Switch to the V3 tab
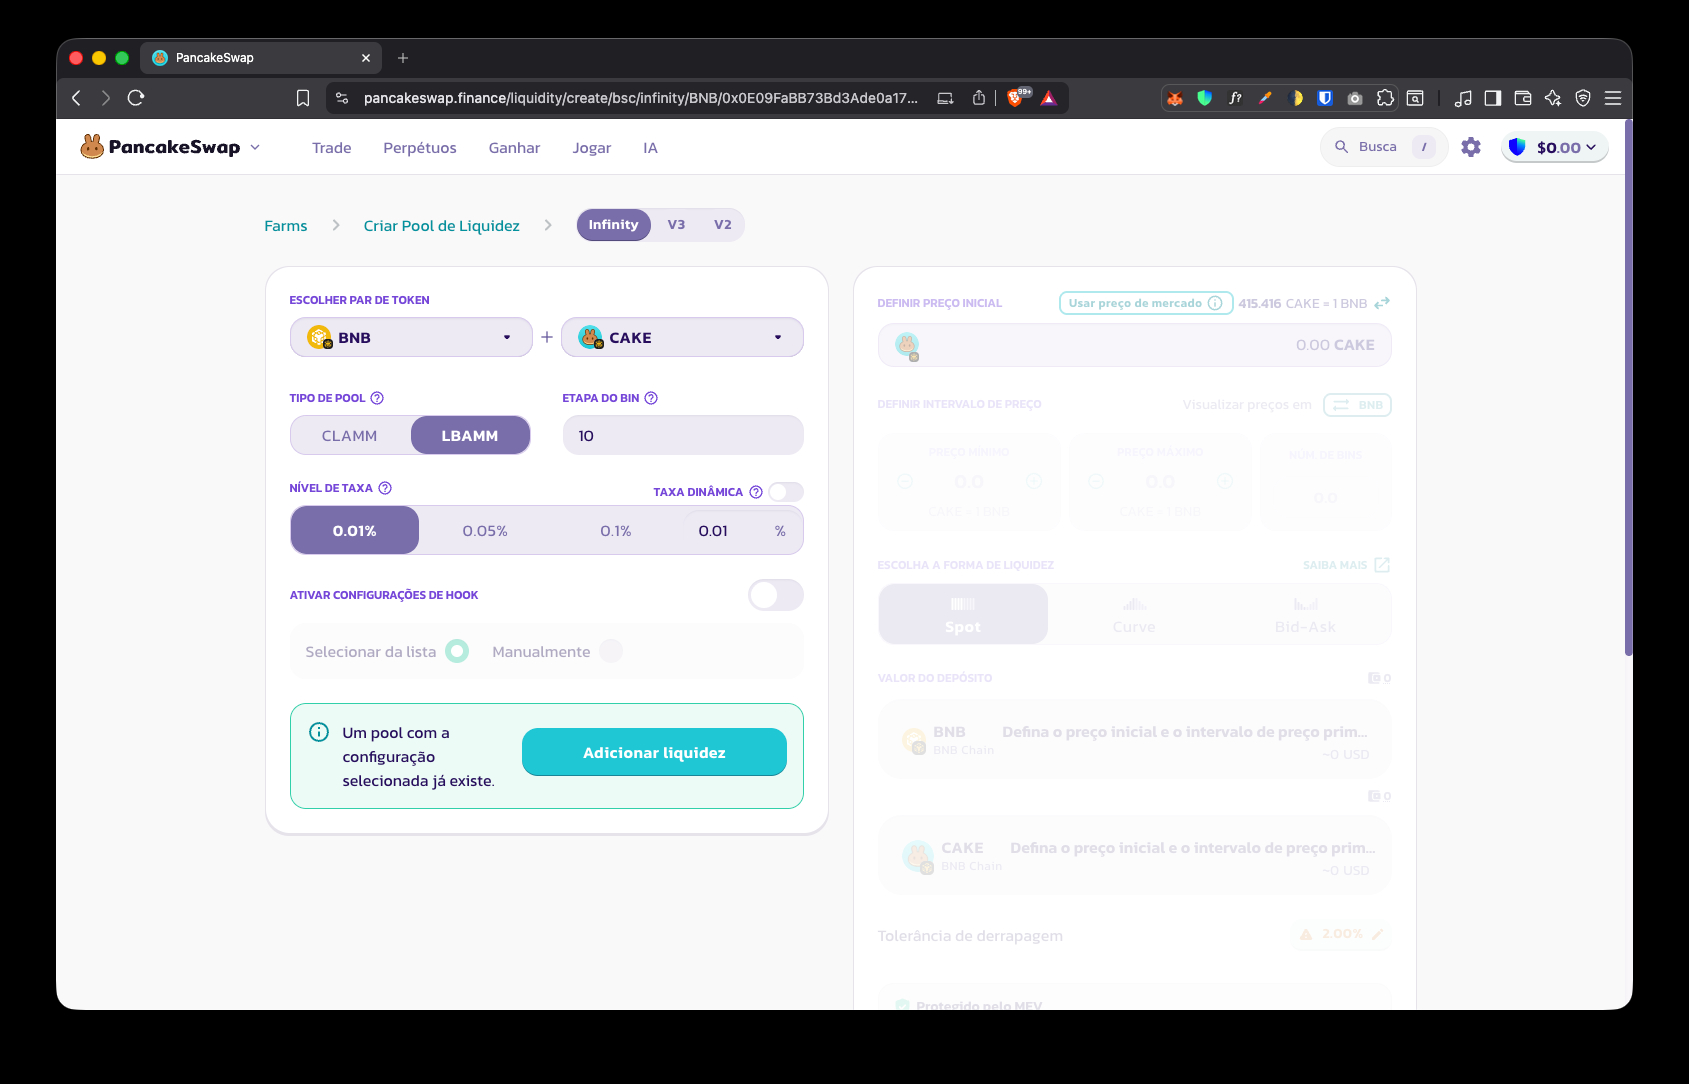The width and height of the screenshot is (1689, 1084). tap(677, 225)
